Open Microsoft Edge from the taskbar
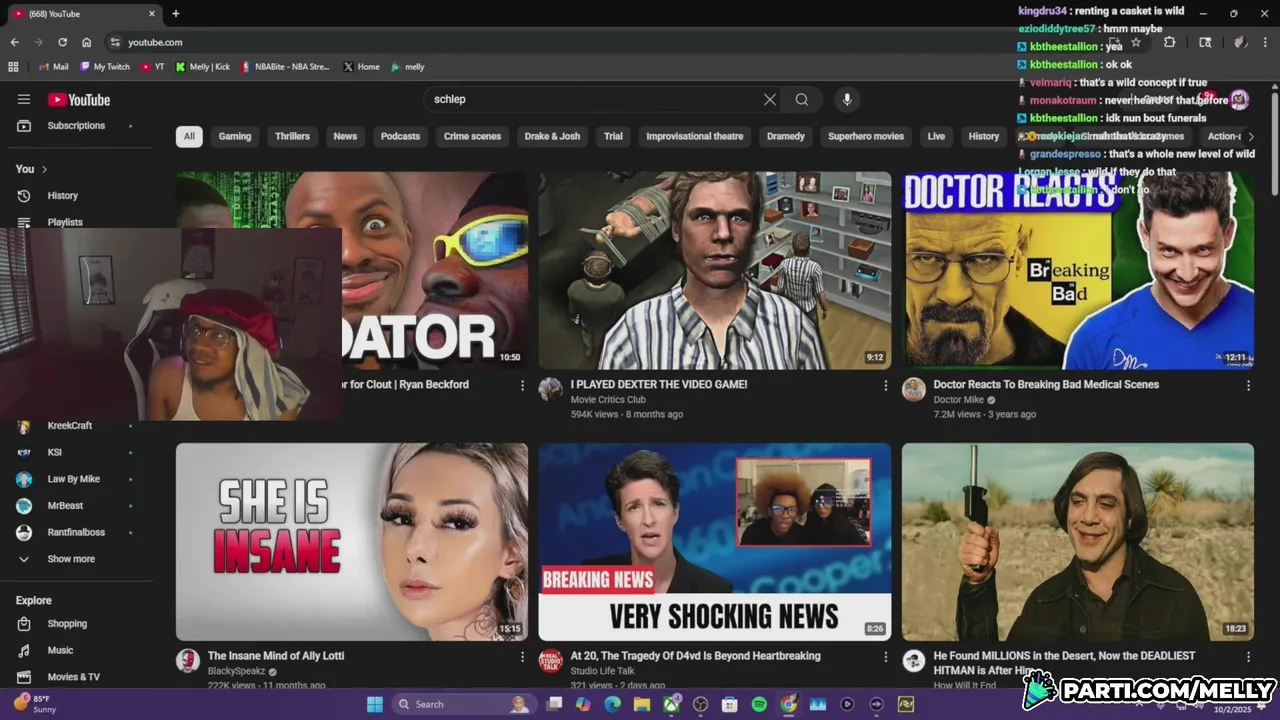This screenshot has width=1280, height=720. click(x=613, y=704)
